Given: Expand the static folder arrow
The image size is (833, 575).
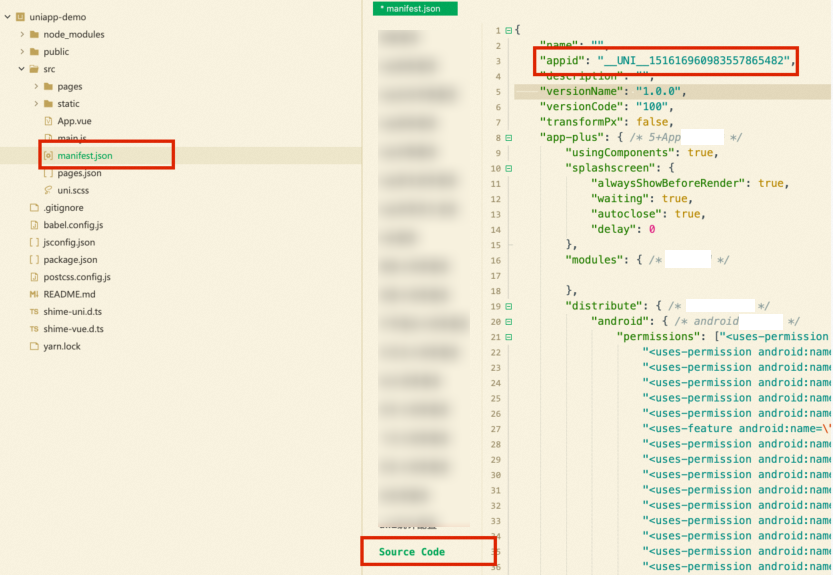Looking at the screenshot, I should (36, 104).
